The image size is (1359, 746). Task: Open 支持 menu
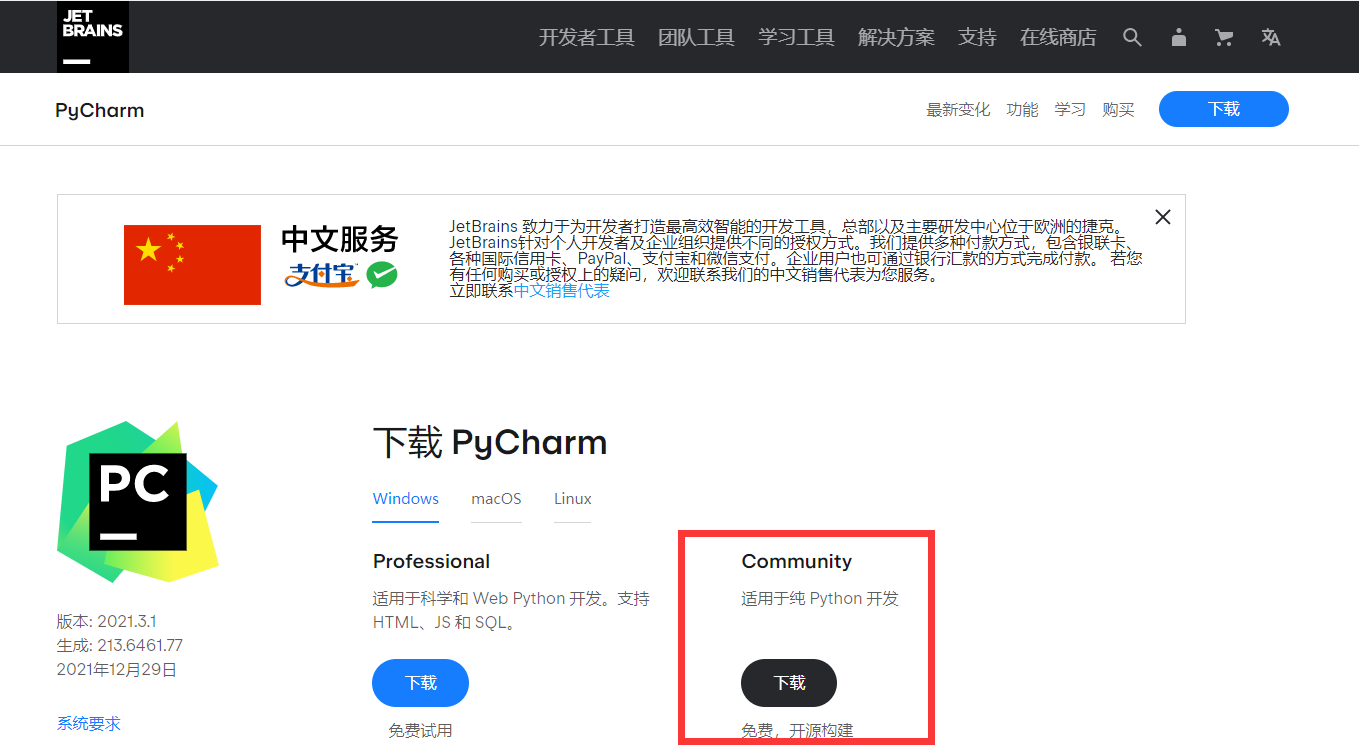click(977, 37)
